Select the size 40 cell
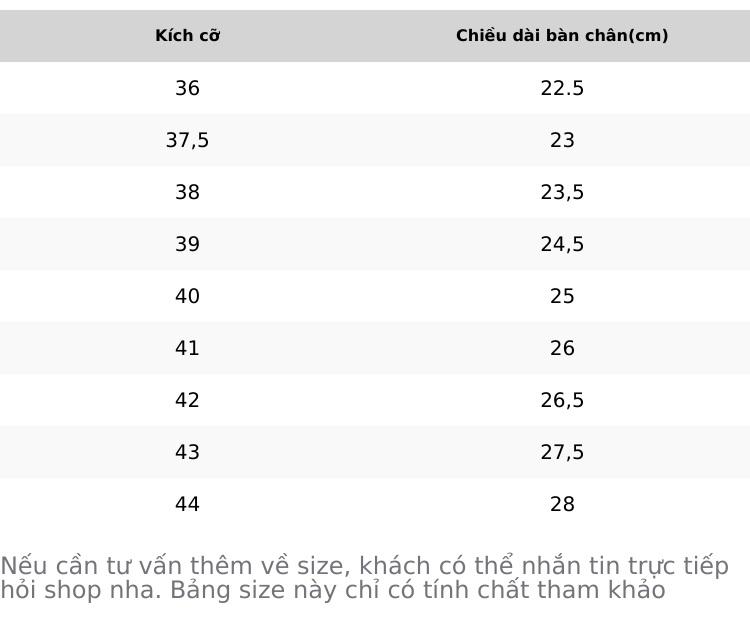The width and height of the screenshot is (750, 626). (x=188, y=296)
